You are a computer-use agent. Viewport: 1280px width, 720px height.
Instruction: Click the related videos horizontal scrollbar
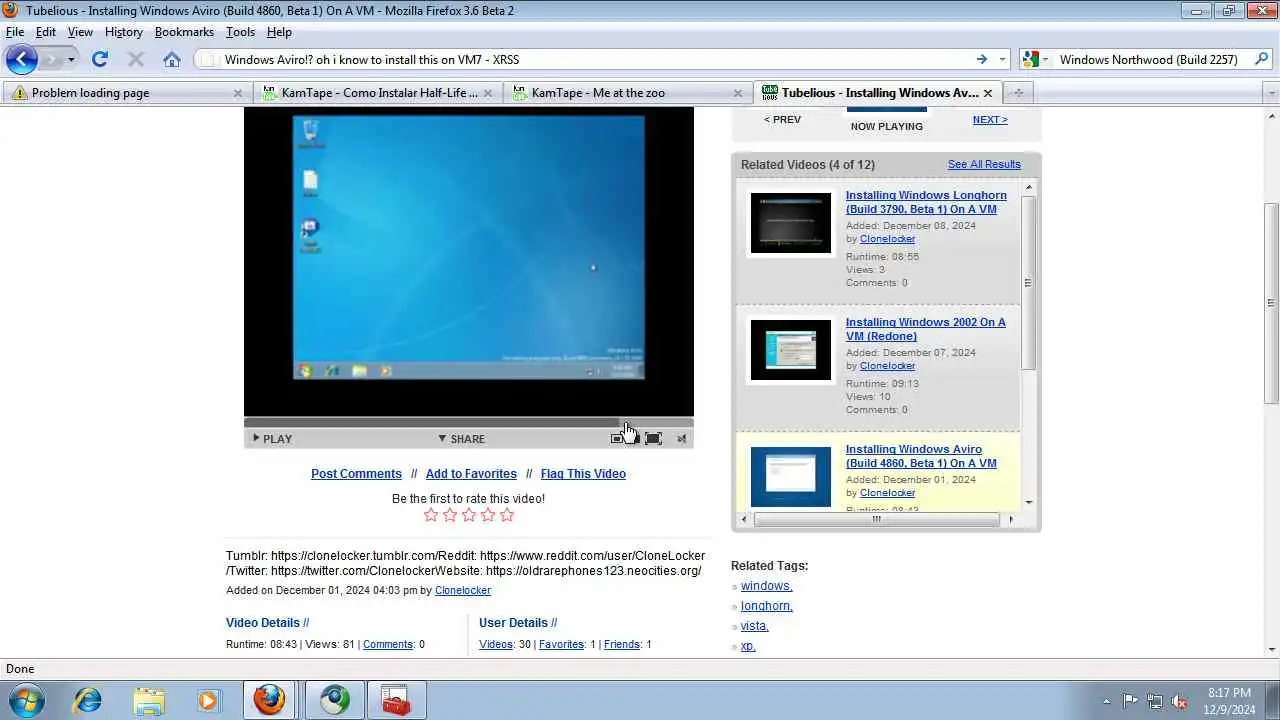876,519
